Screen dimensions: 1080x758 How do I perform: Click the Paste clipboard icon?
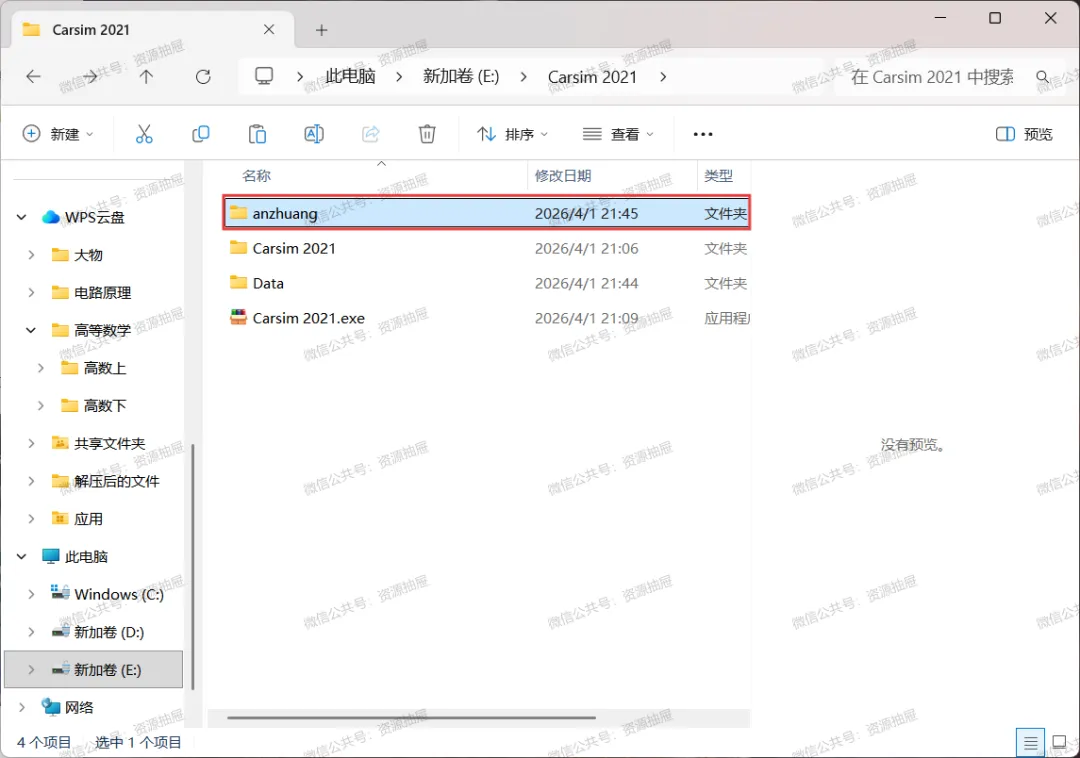[x=257, y=134]
